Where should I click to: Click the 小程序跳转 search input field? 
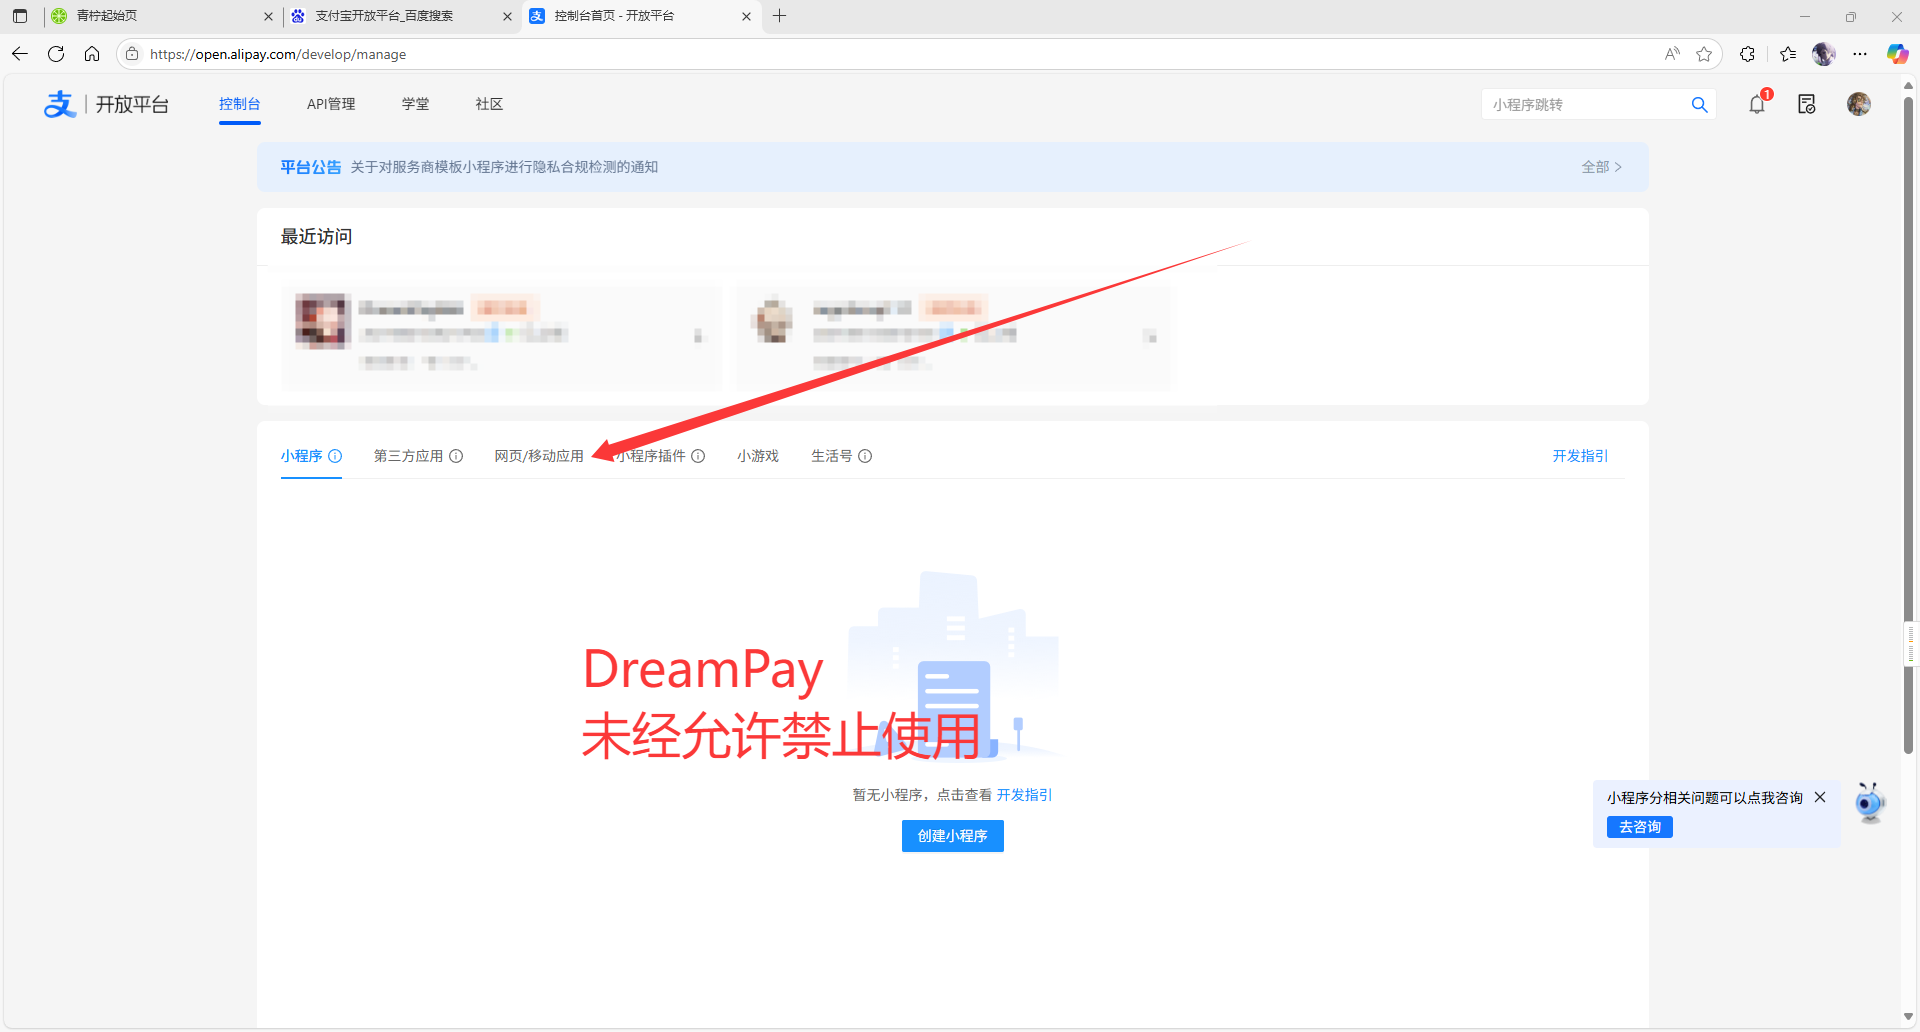pyautogui.click(x=1585, y=105)
